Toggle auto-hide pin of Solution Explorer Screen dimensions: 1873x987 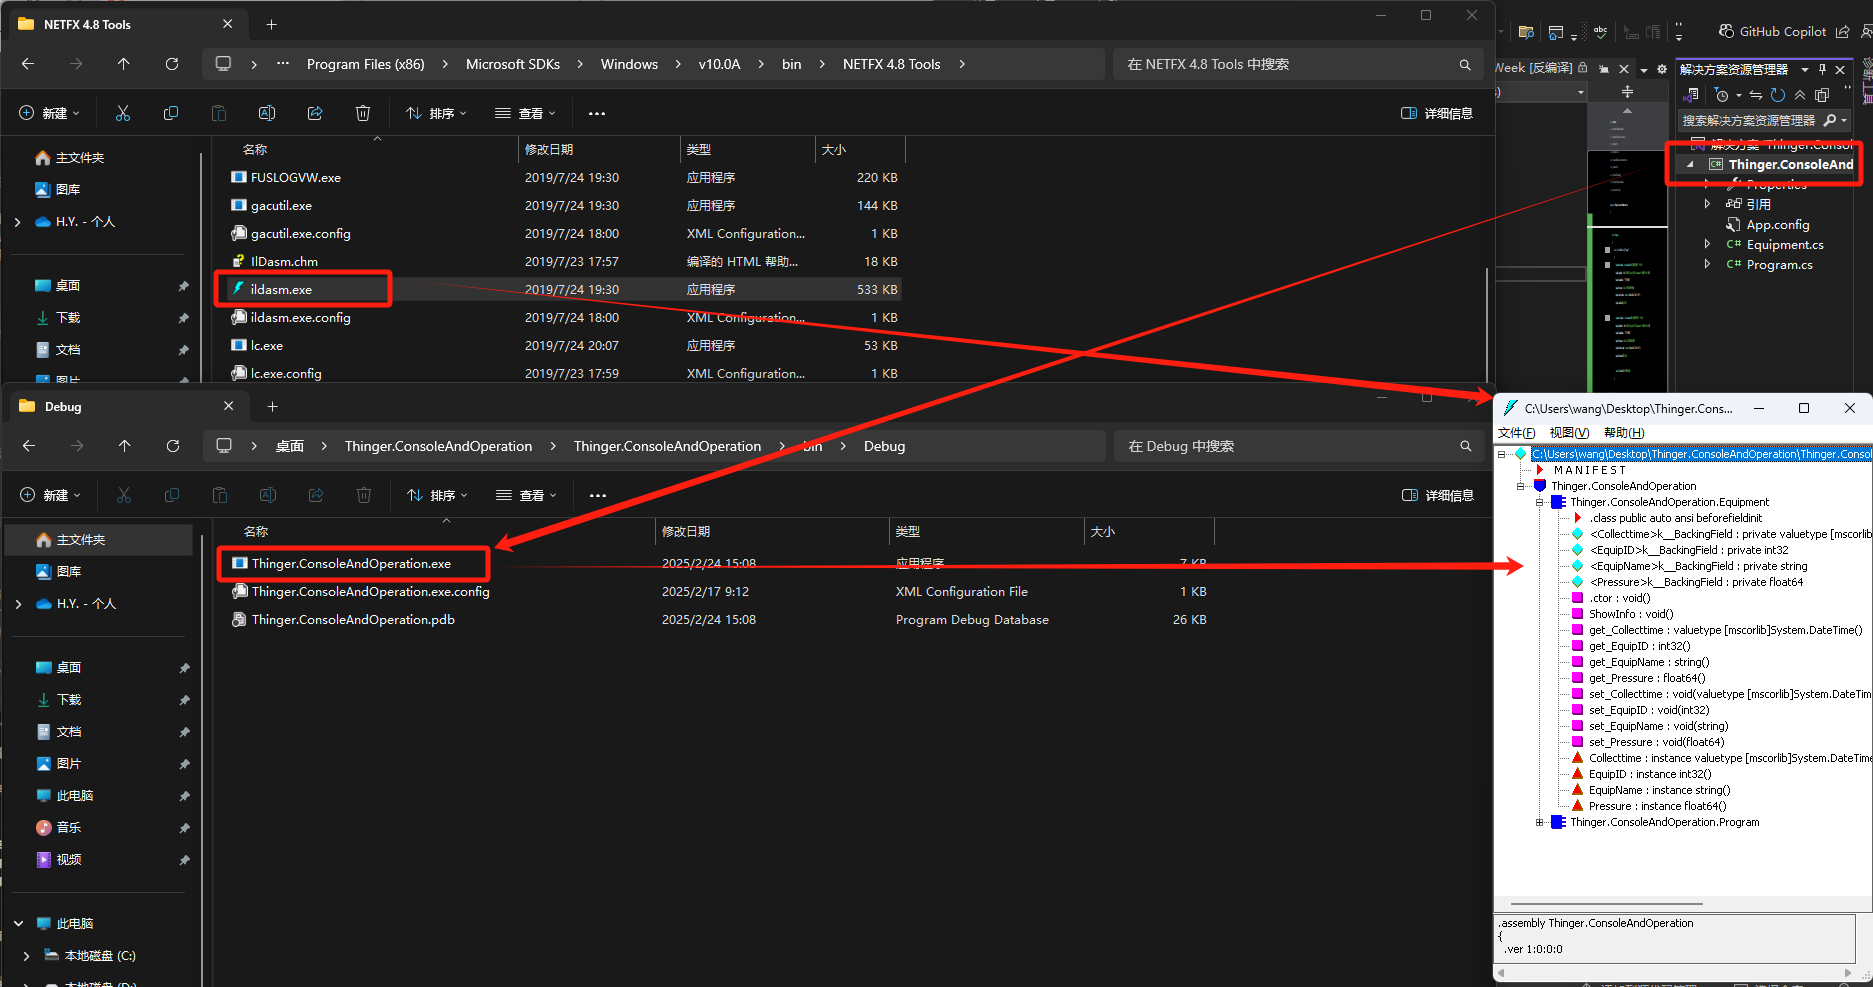click(1823, 69)
